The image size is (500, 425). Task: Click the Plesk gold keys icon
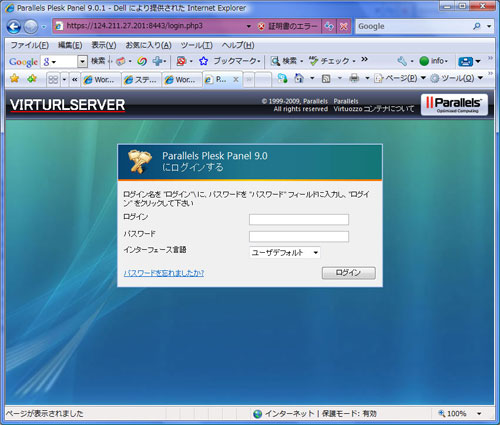coord(140,162)
